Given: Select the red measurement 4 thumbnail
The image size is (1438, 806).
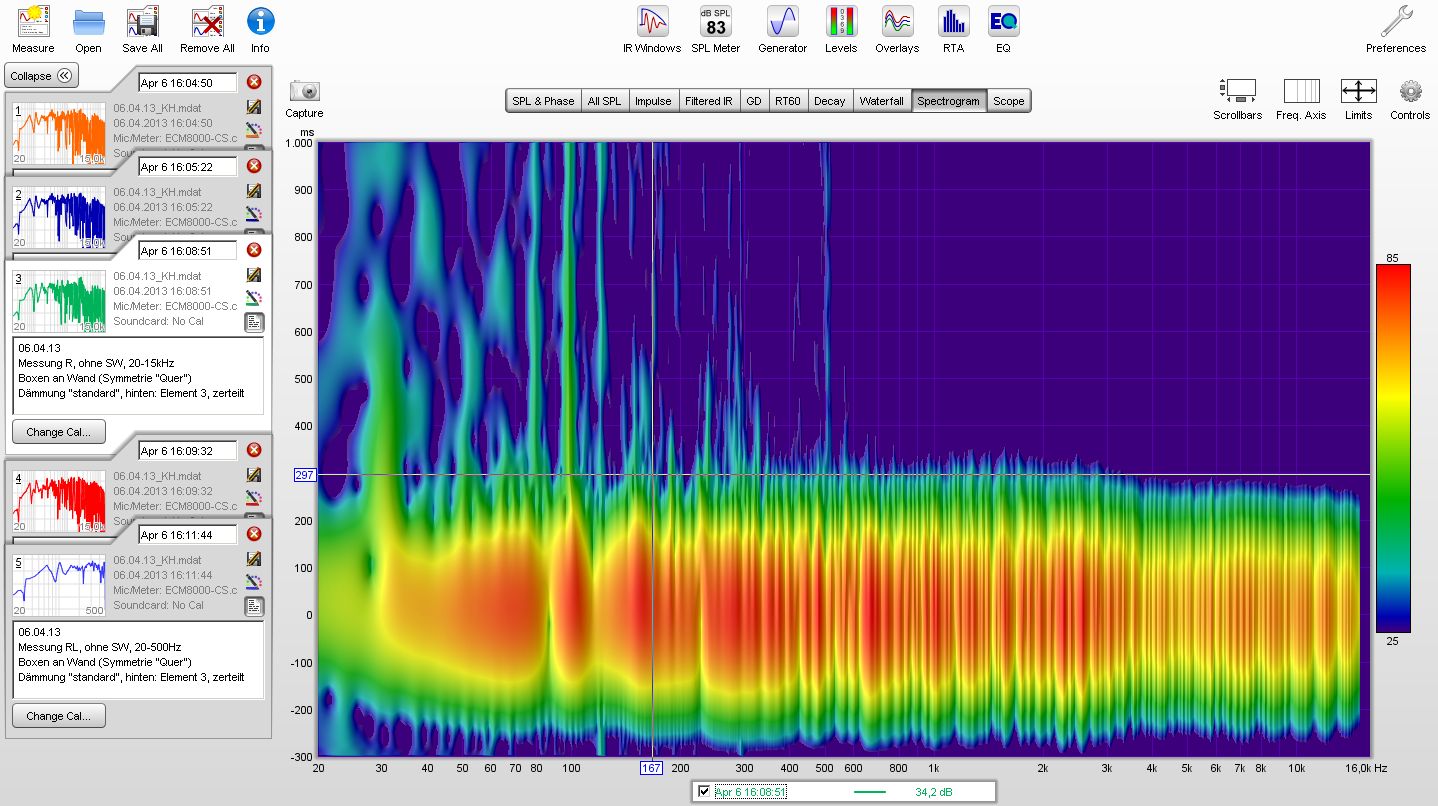Looking at the screenshot, I should [58, 501].
